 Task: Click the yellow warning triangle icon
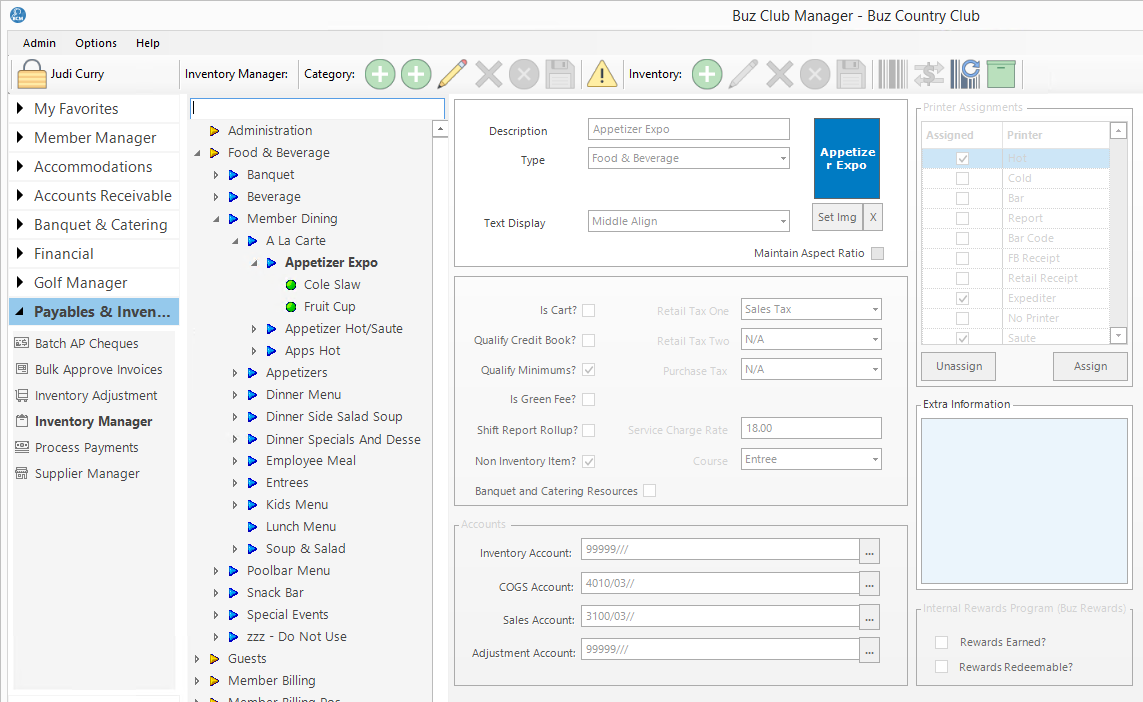coord(601,74)
